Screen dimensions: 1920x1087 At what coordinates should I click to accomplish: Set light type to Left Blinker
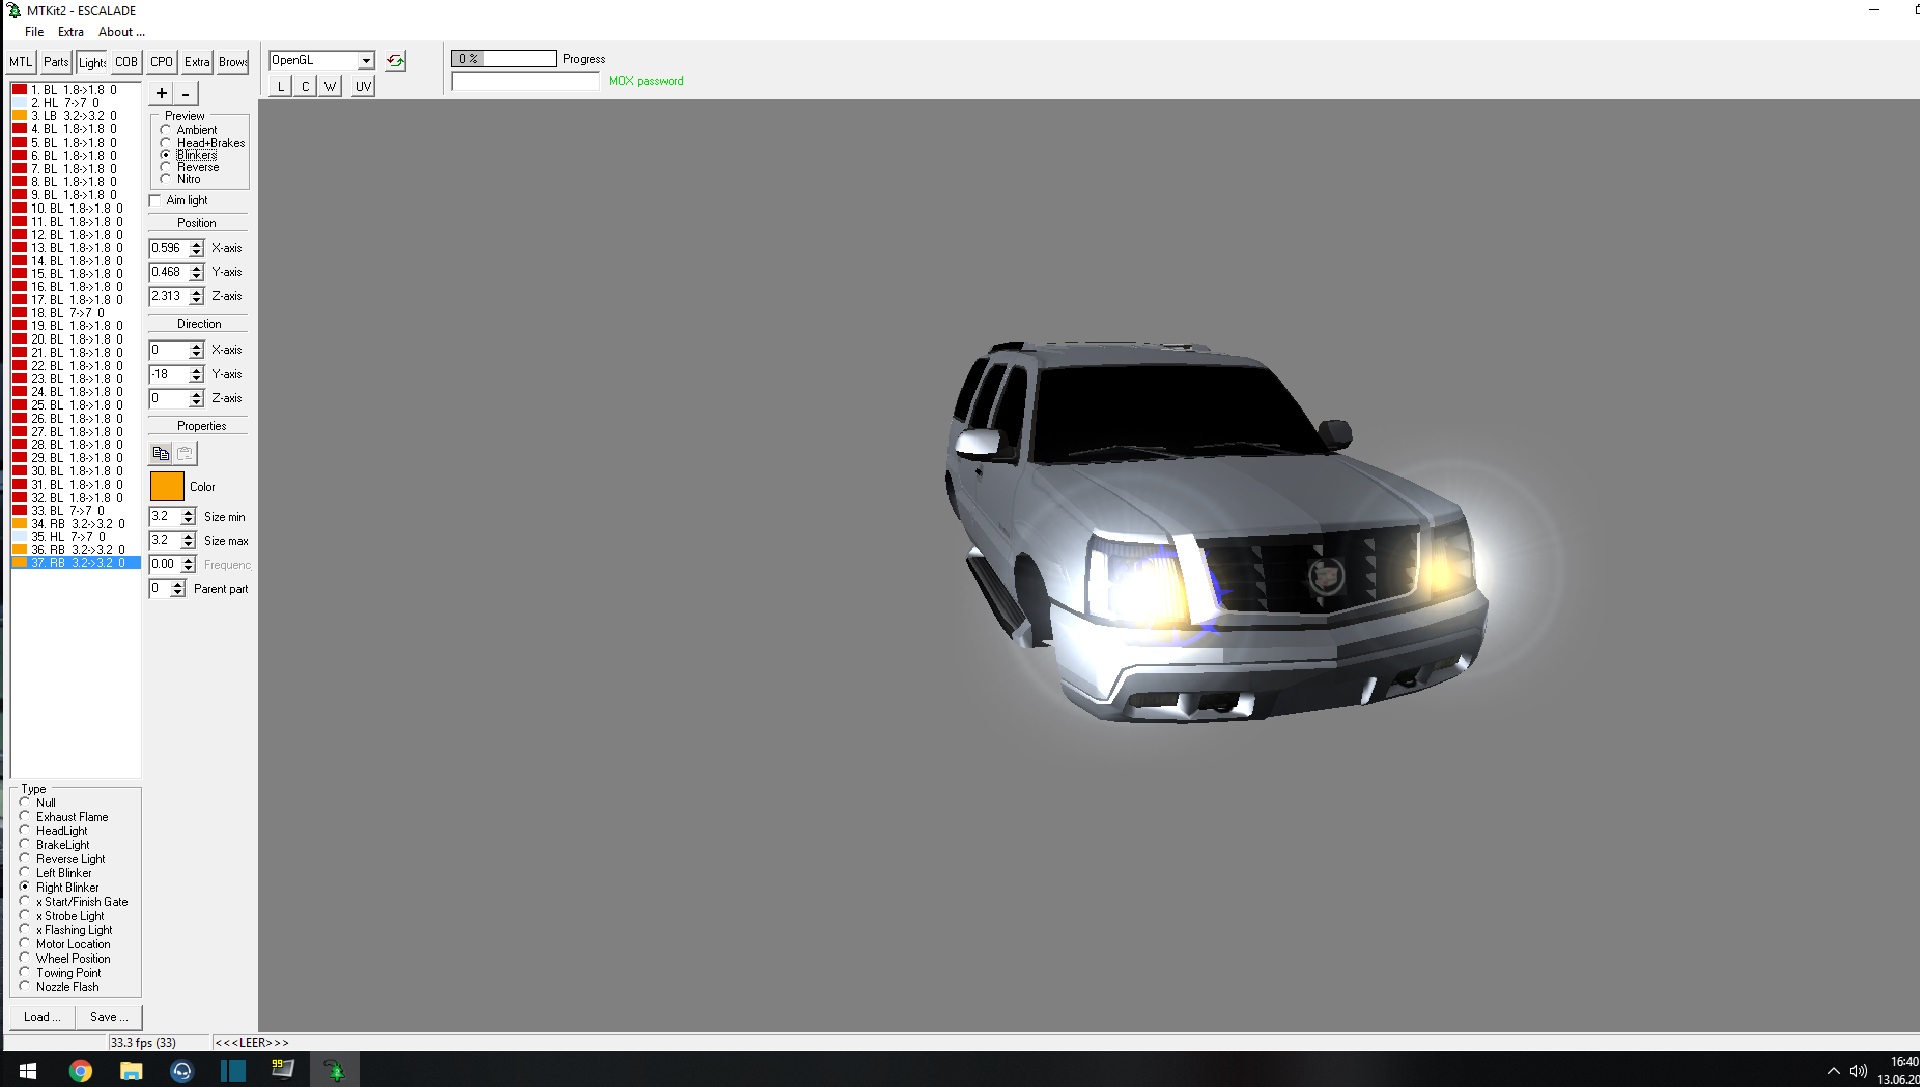pos(25,872)
